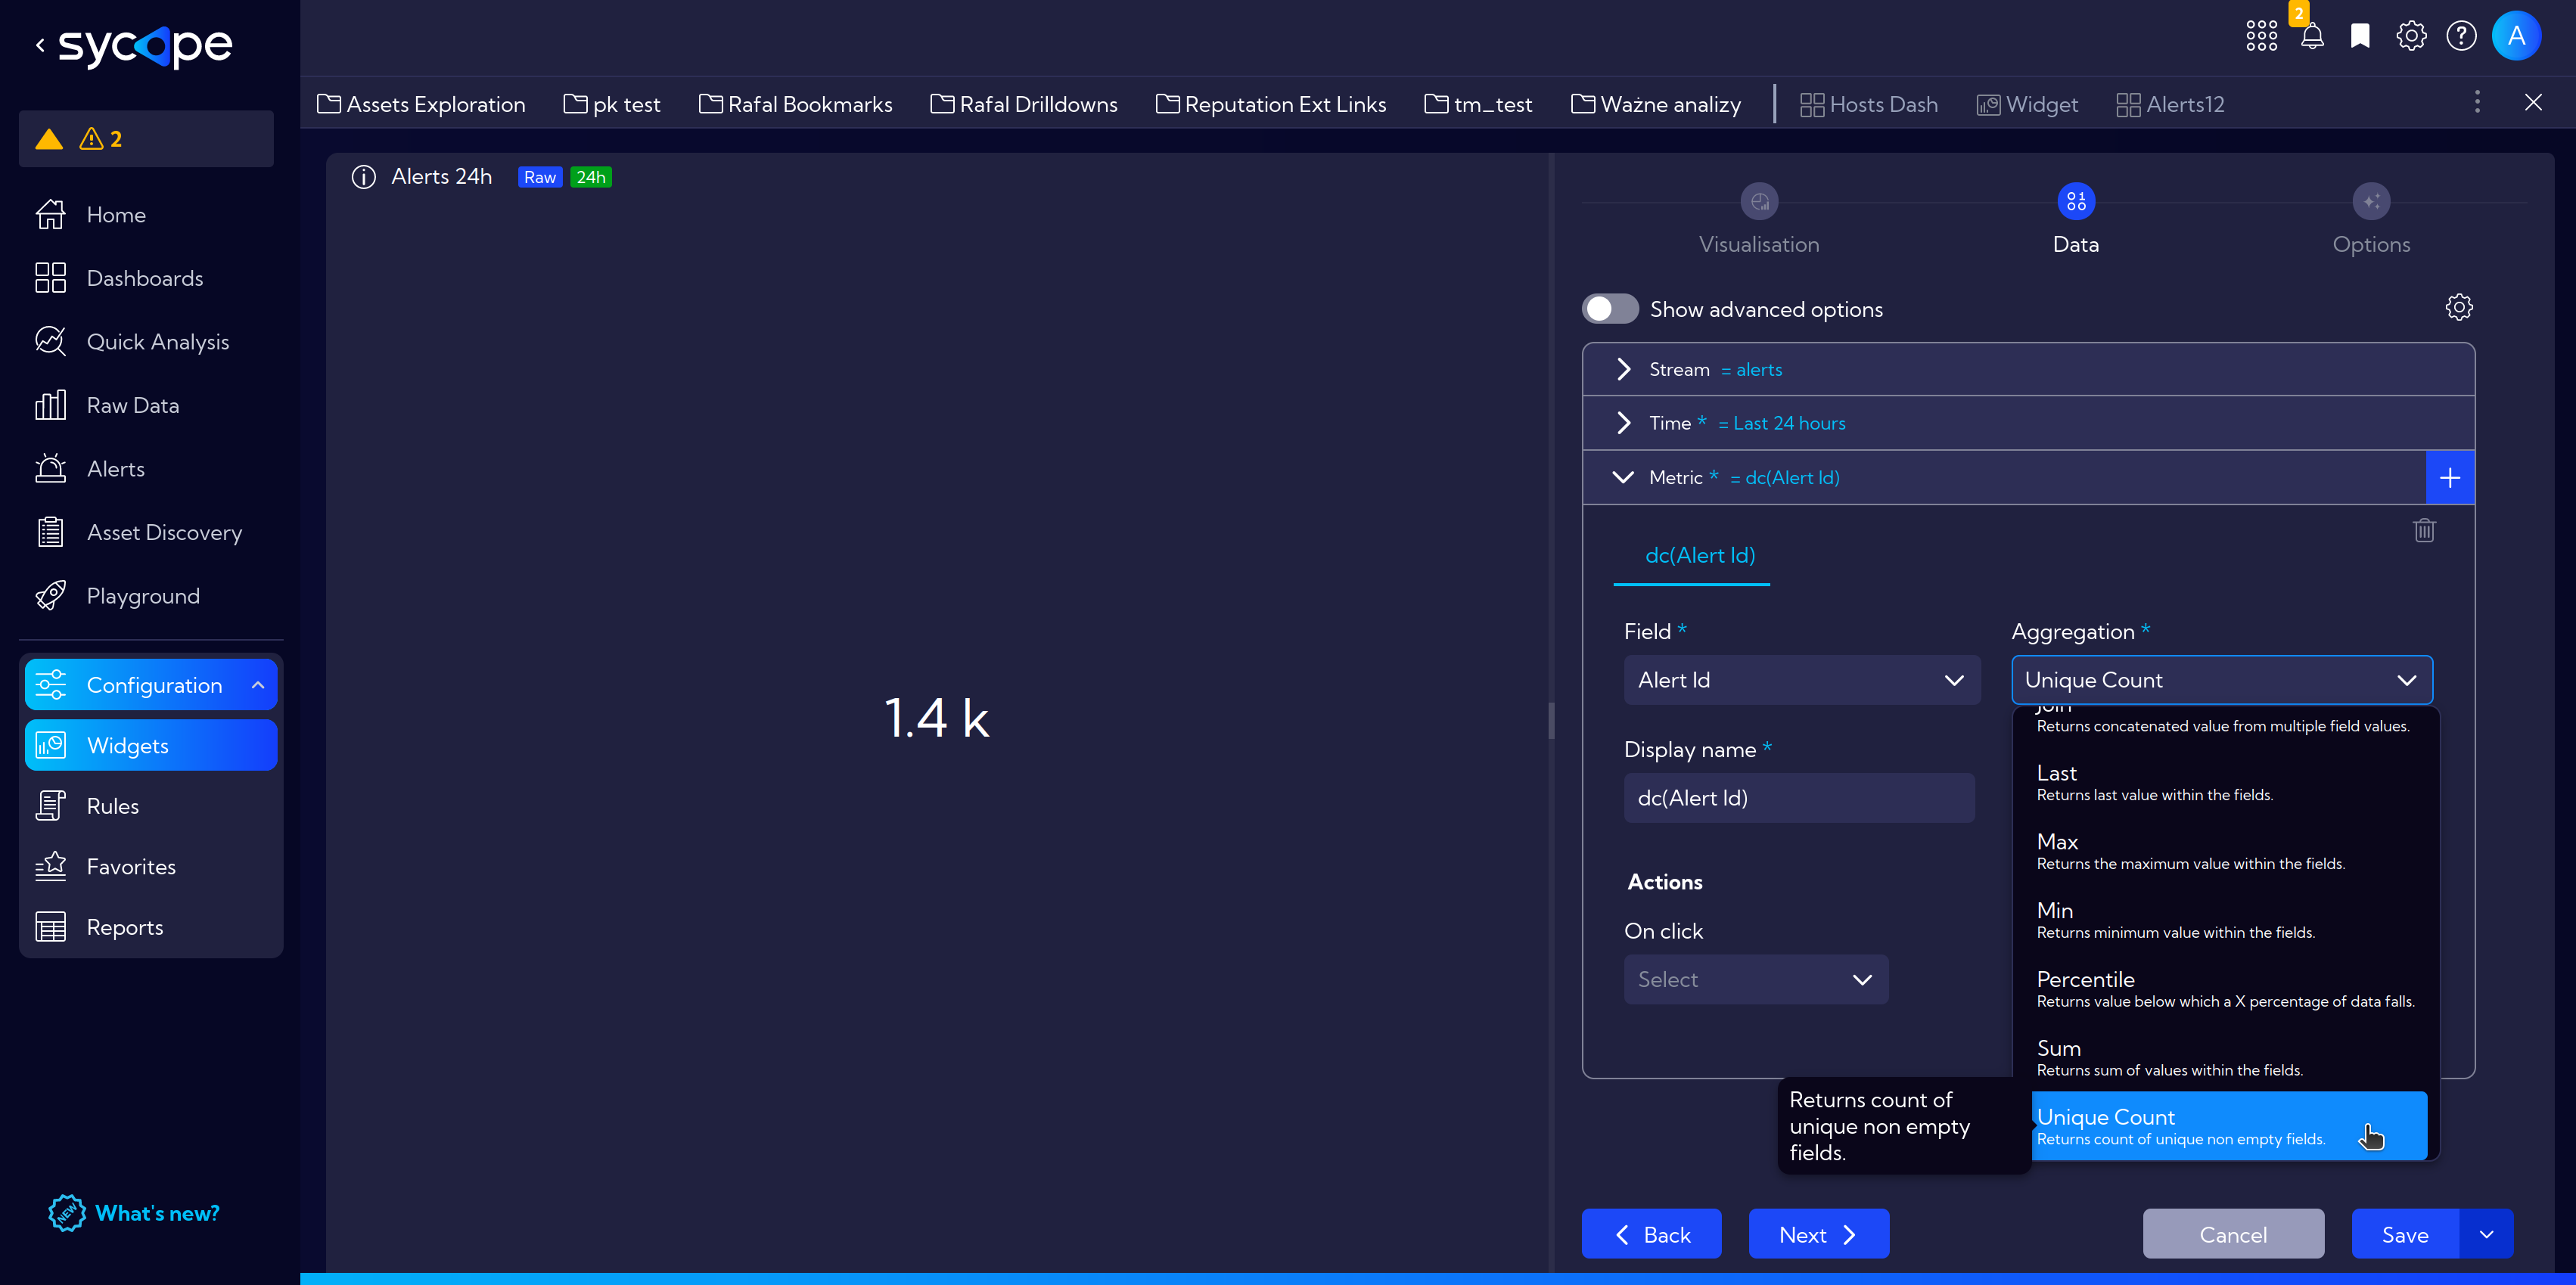Open Dashboards from the sidebar
The height and width of the screenshot is (1285, 2576).
(x=119, y=278)
